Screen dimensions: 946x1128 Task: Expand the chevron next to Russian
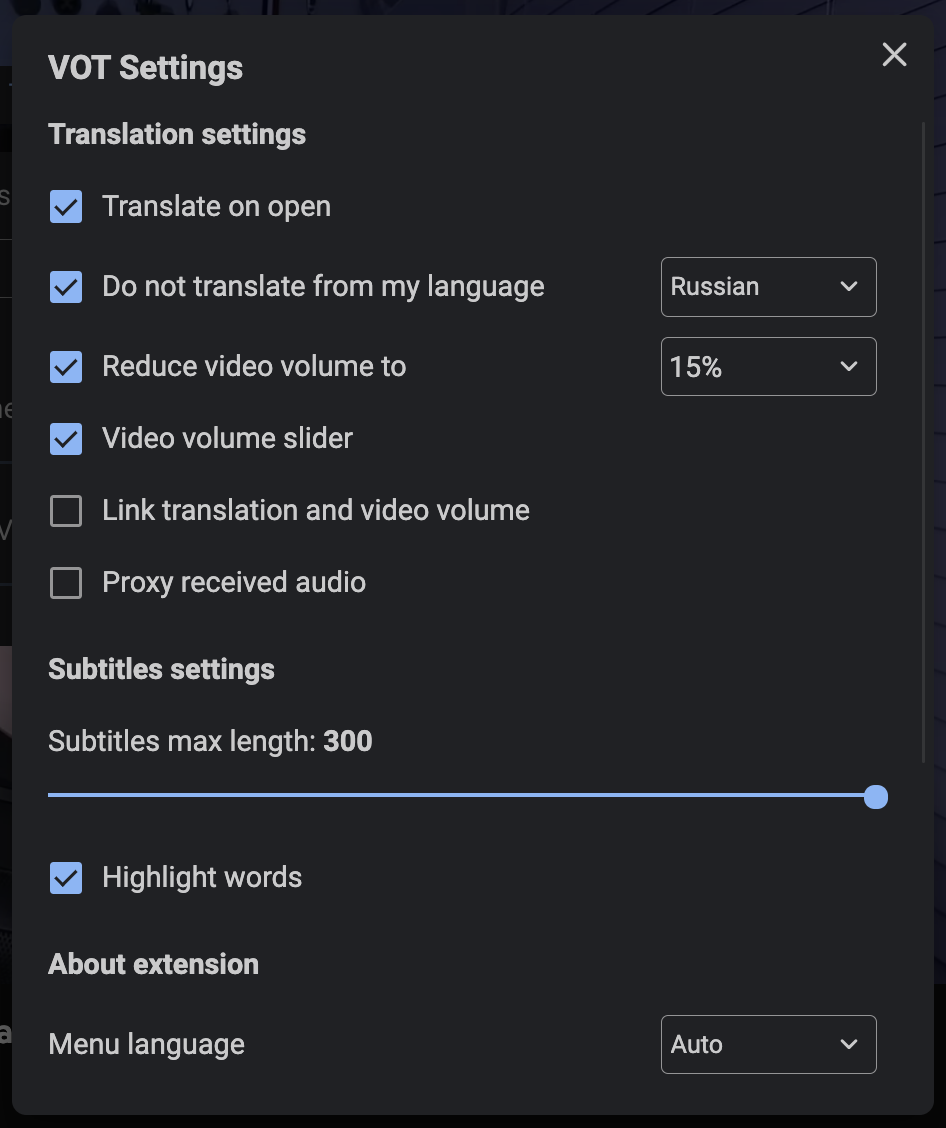[x=849, y=287]
